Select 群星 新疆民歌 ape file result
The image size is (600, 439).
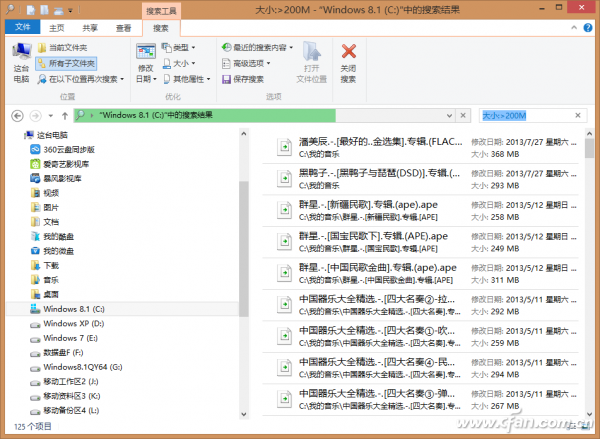coord(420,211)
